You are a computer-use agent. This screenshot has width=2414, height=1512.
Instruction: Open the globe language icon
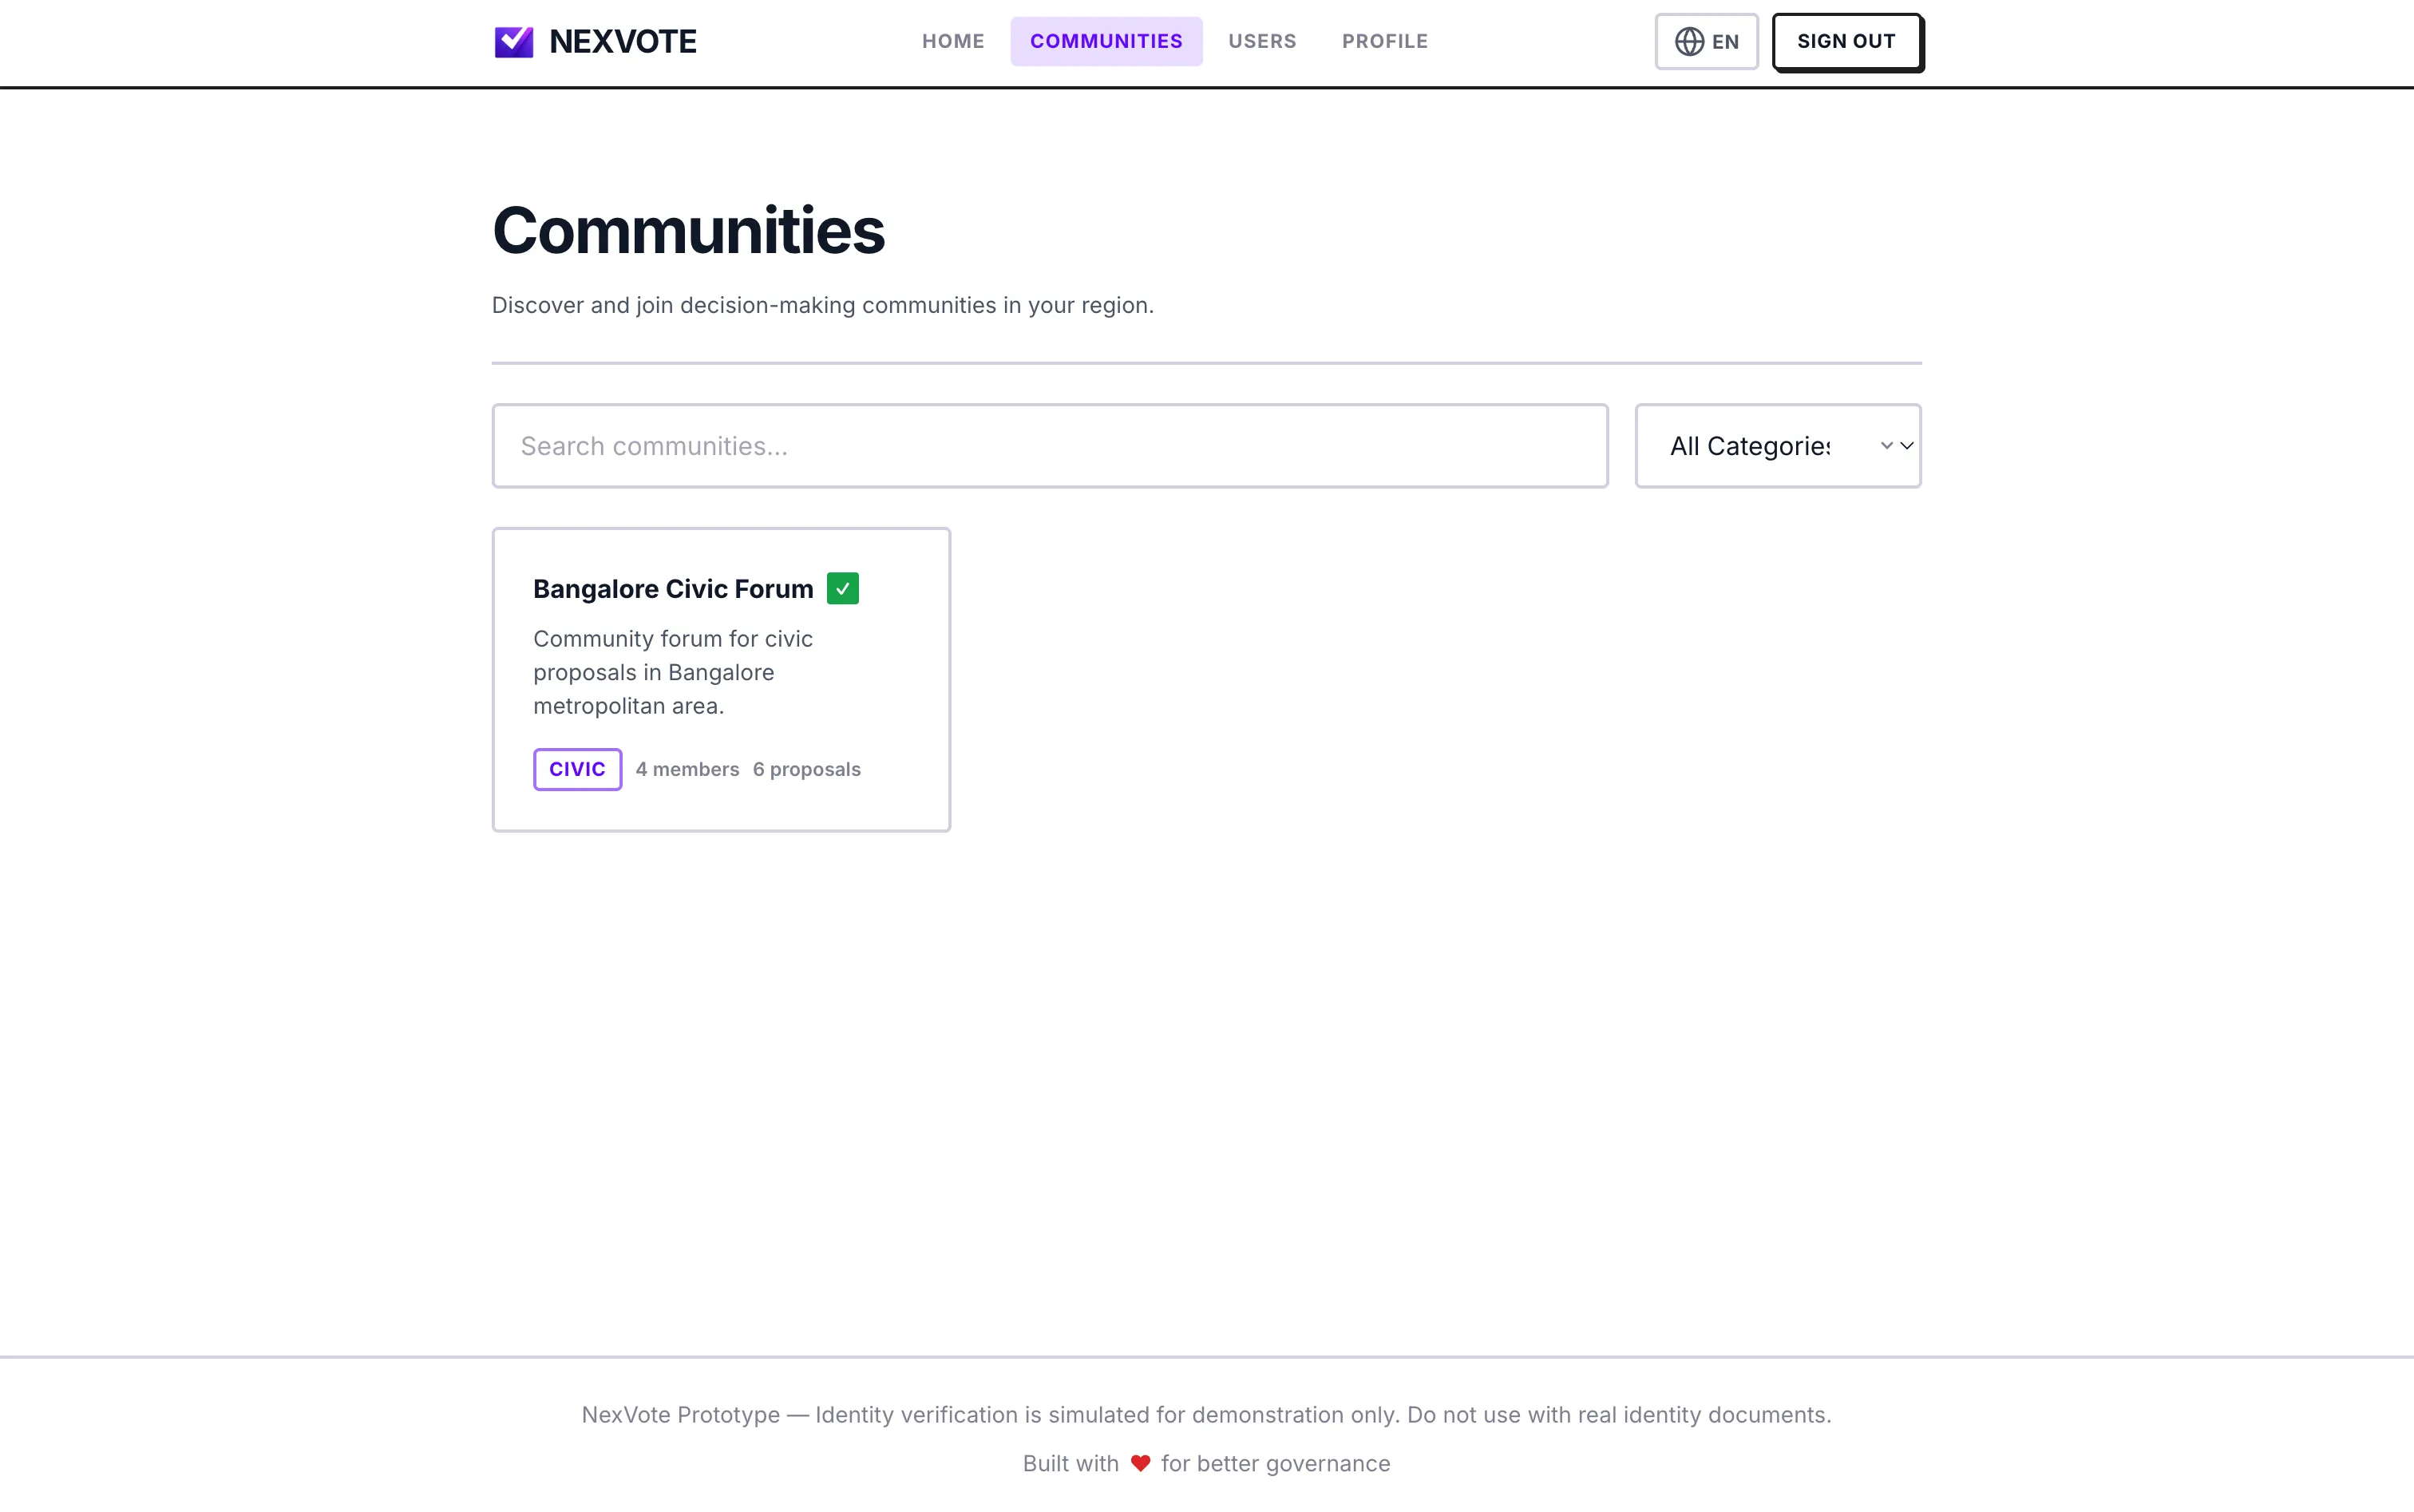point(1690,41)
